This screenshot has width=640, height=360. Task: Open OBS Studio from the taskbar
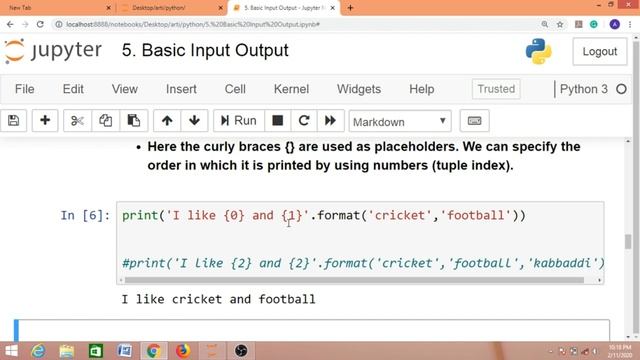[241, 351]
